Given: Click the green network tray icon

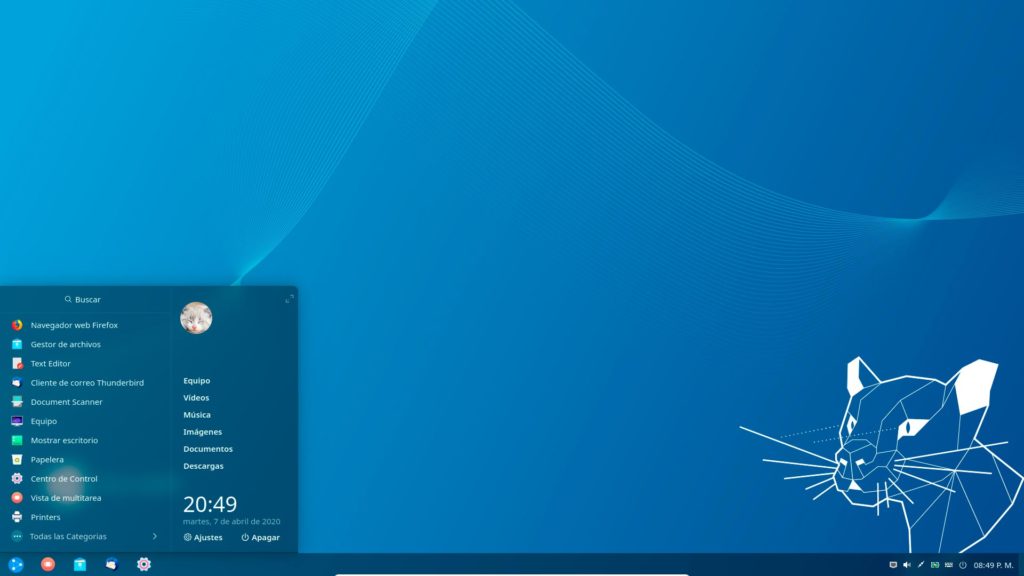Looking at the screenshot, I should pyautogui.click(x=935, y=565).
